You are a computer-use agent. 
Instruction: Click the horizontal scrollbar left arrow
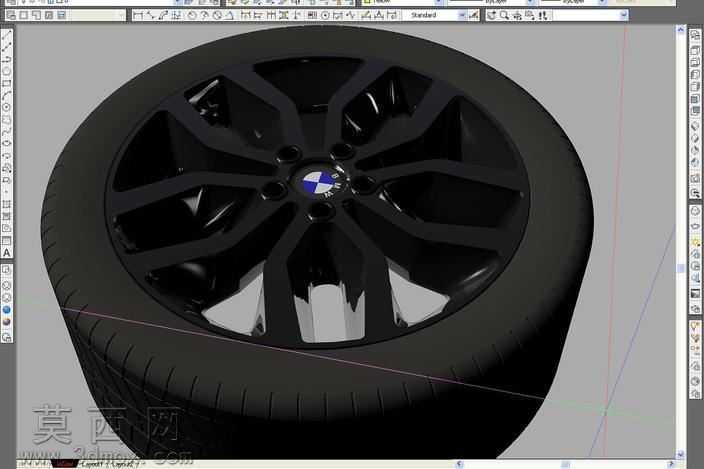(x=459, y=464)
